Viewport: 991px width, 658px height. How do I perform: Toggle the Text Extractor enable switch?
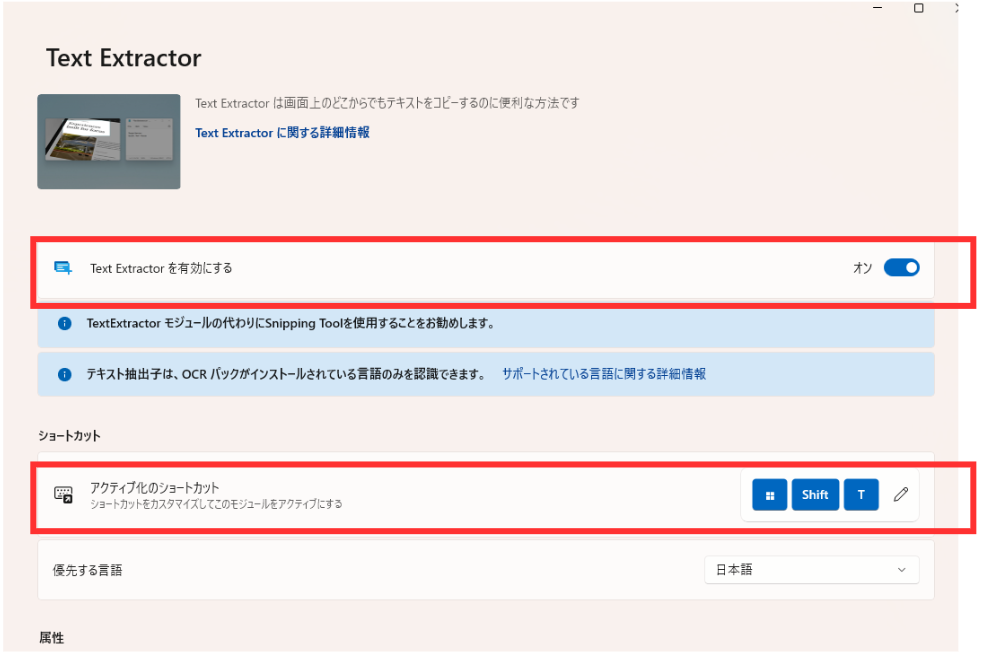tap(901, 267)
